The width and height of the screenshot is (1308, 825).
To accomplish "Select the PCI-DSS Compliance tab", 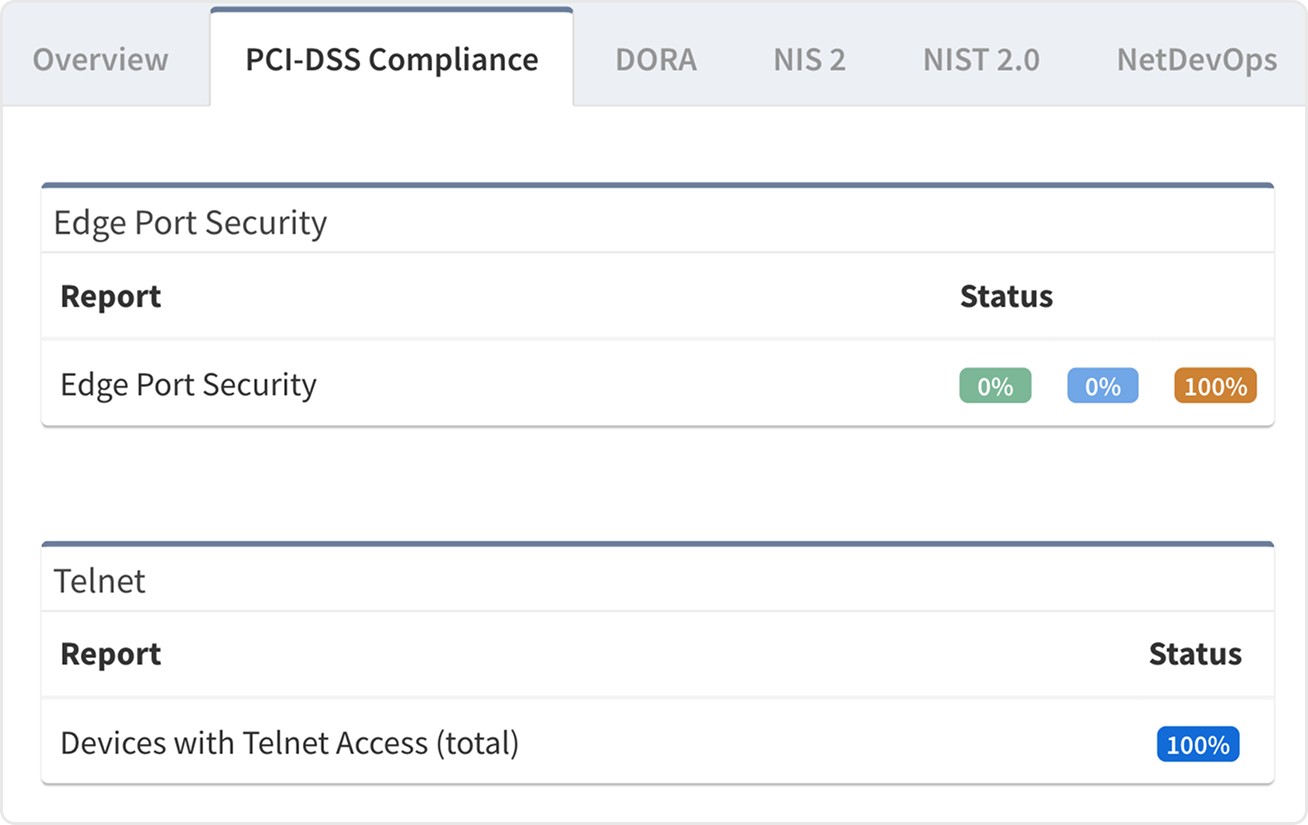I will 391,59.
